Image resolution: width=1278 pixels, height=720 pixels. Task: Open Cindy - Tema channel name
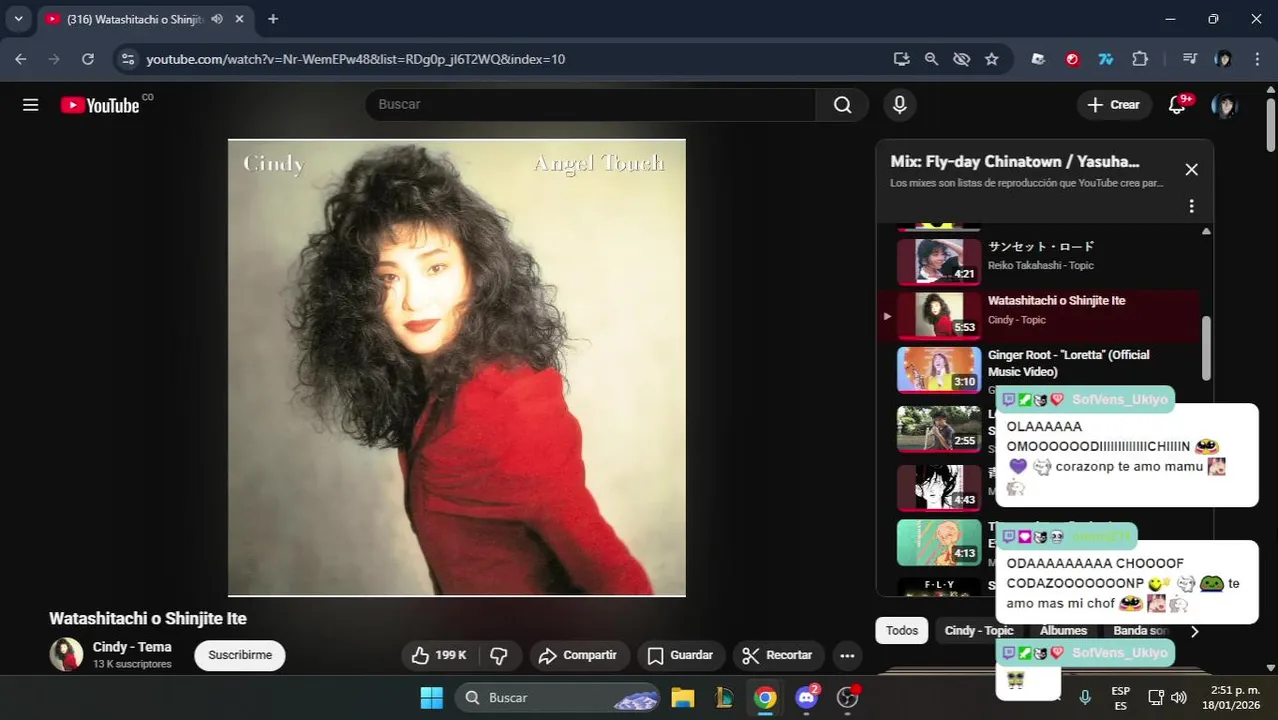point(132,647)
